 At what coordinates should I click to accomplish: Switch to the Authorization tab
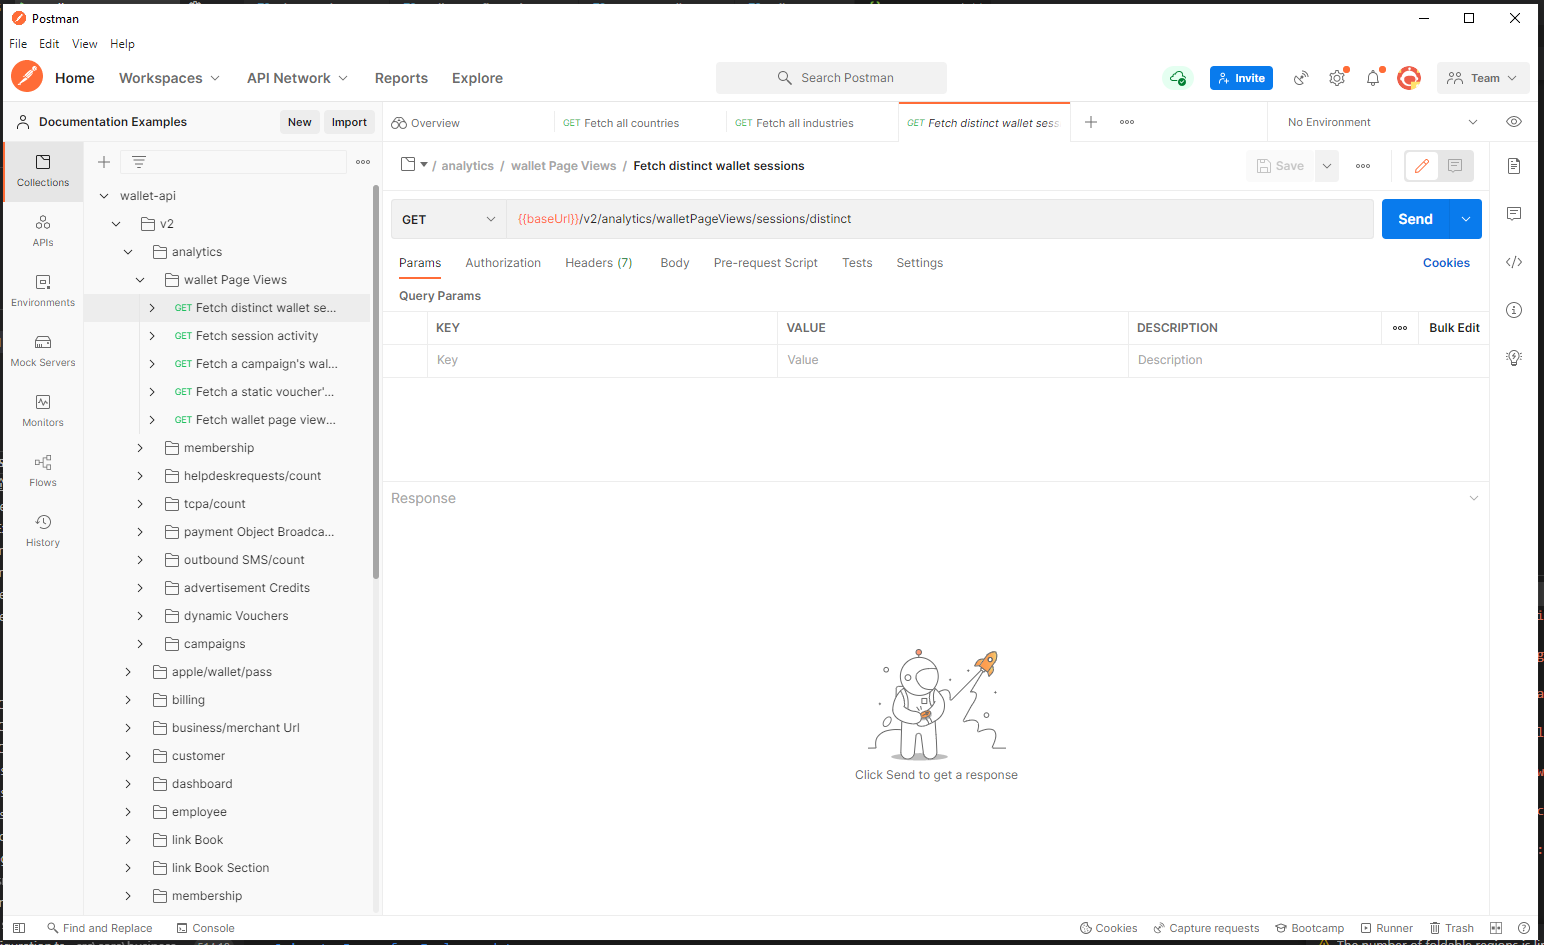pos(503,263)
